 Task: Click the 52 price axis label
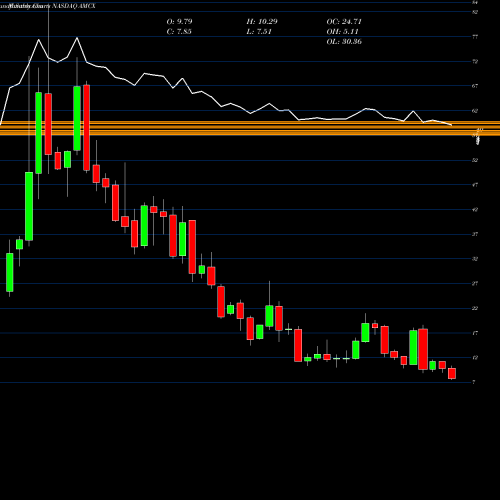pyautogui.click(x=475, y=160)
